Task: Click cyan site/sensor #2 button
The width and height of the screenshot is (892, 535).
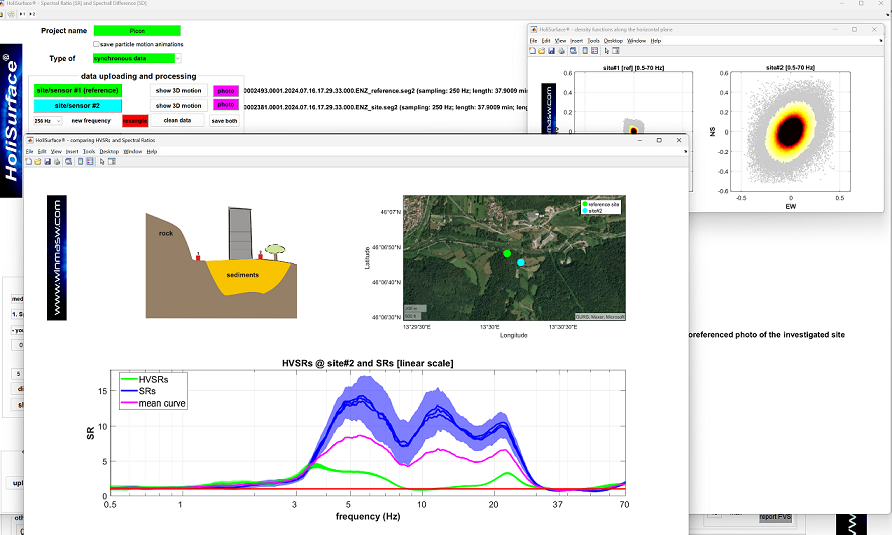Action: coord(77,106)
